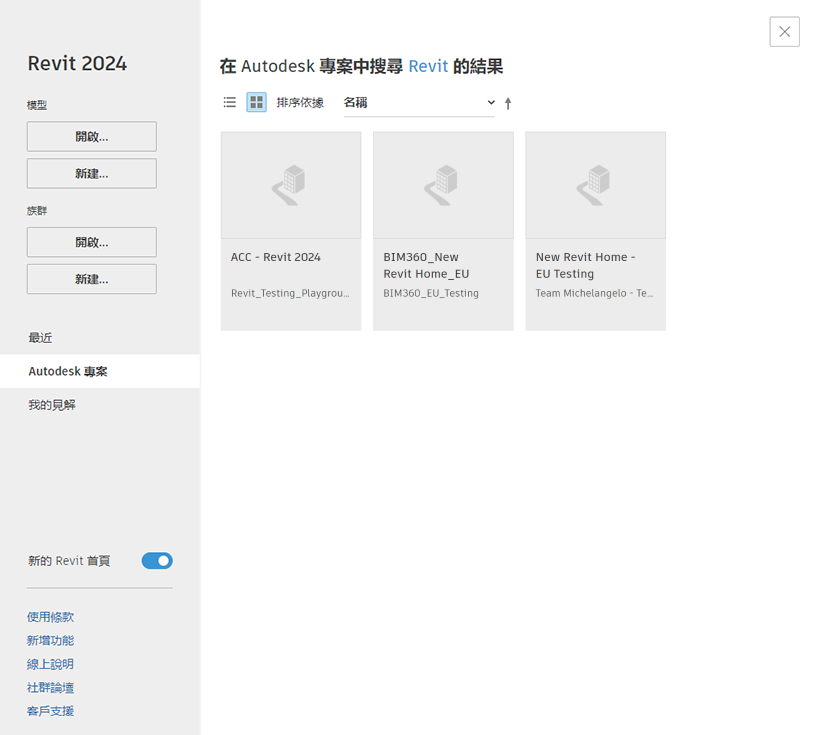
Task: Open 使用條款 link
Action: 50,617
